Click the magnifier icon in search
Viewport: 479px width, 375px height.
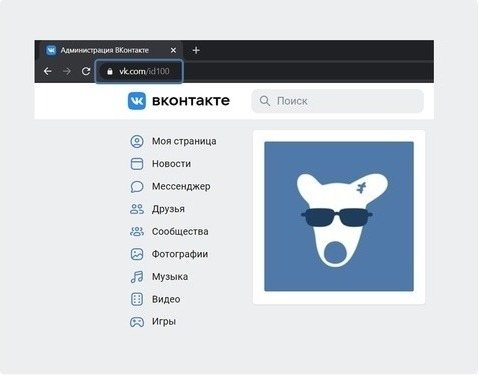point(265,101)
